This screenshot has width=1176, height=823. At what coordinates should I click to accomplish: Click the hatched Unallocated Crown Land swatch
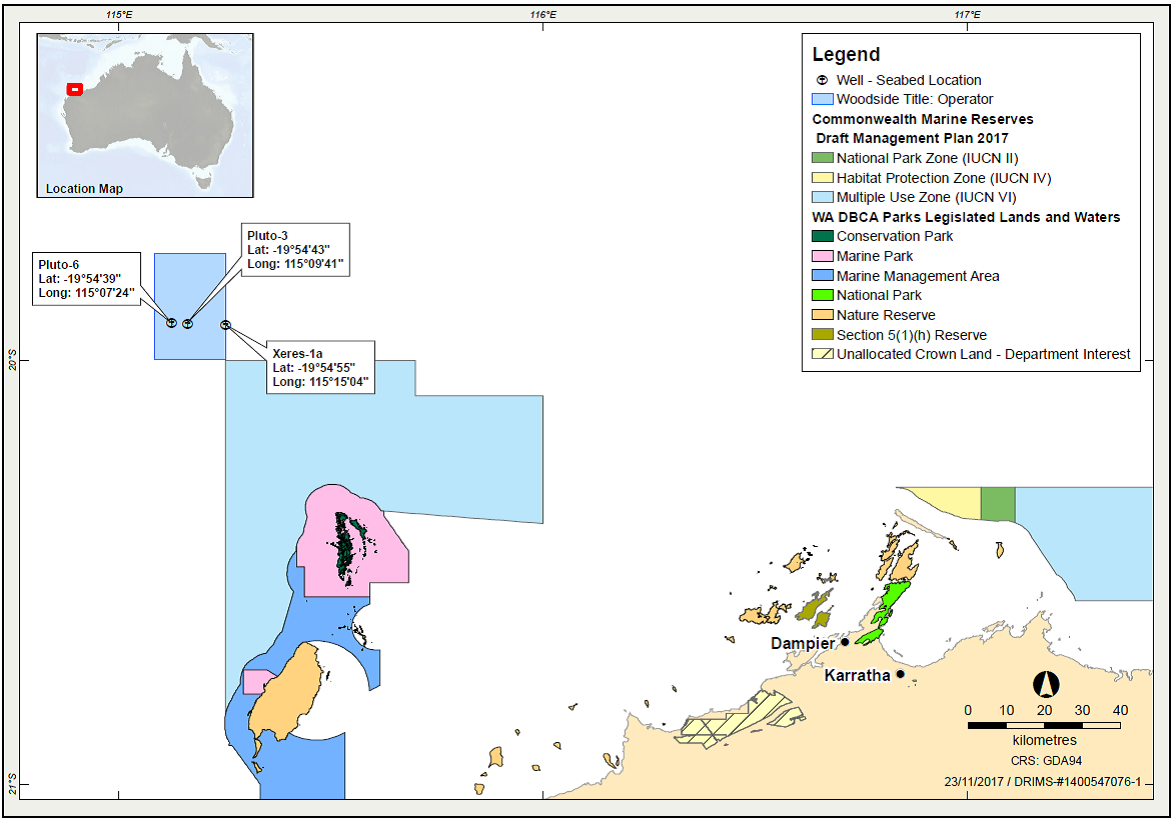822,354
